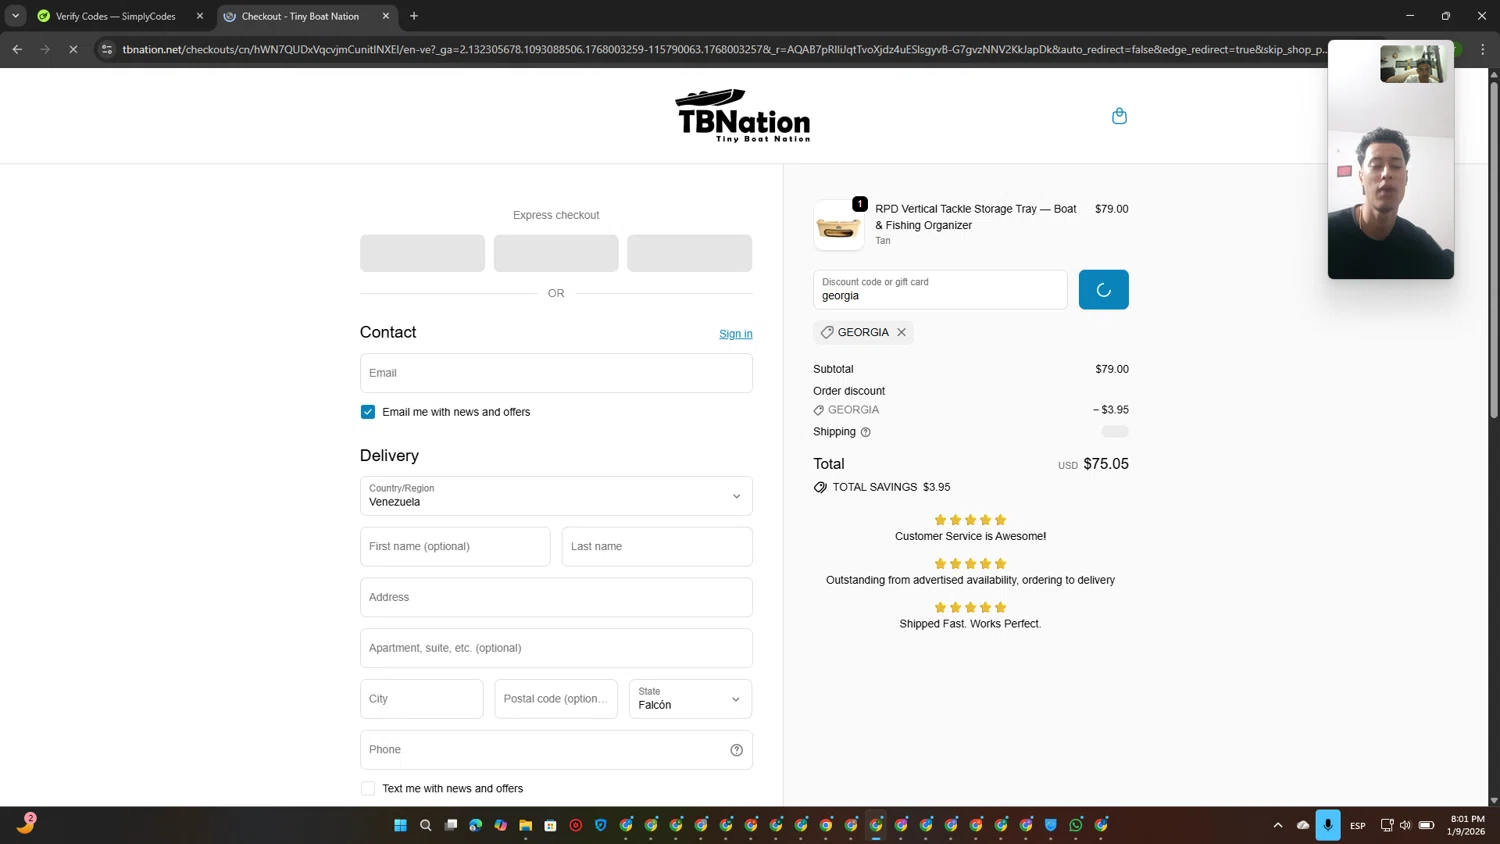Click the "Shipped Fast. Works Perfect." review

point(970,624)
